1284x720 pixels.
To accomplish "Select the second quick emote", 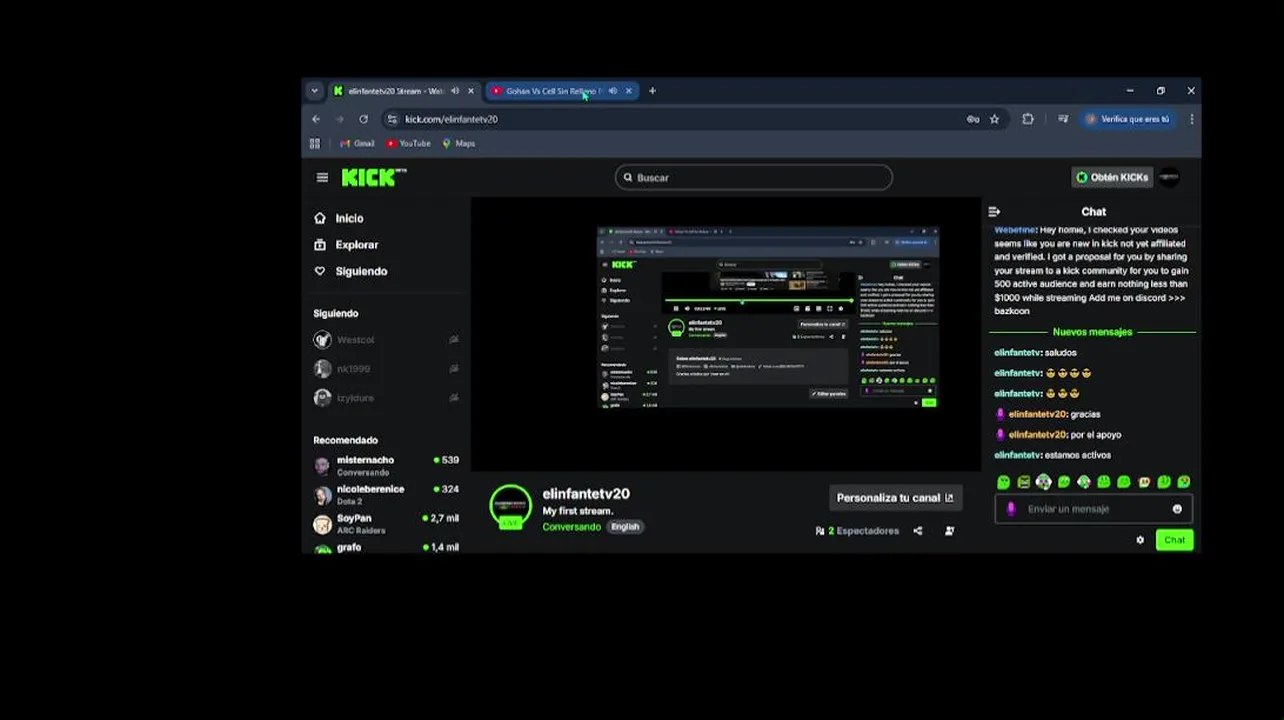I will click(x=1024, y=482).
